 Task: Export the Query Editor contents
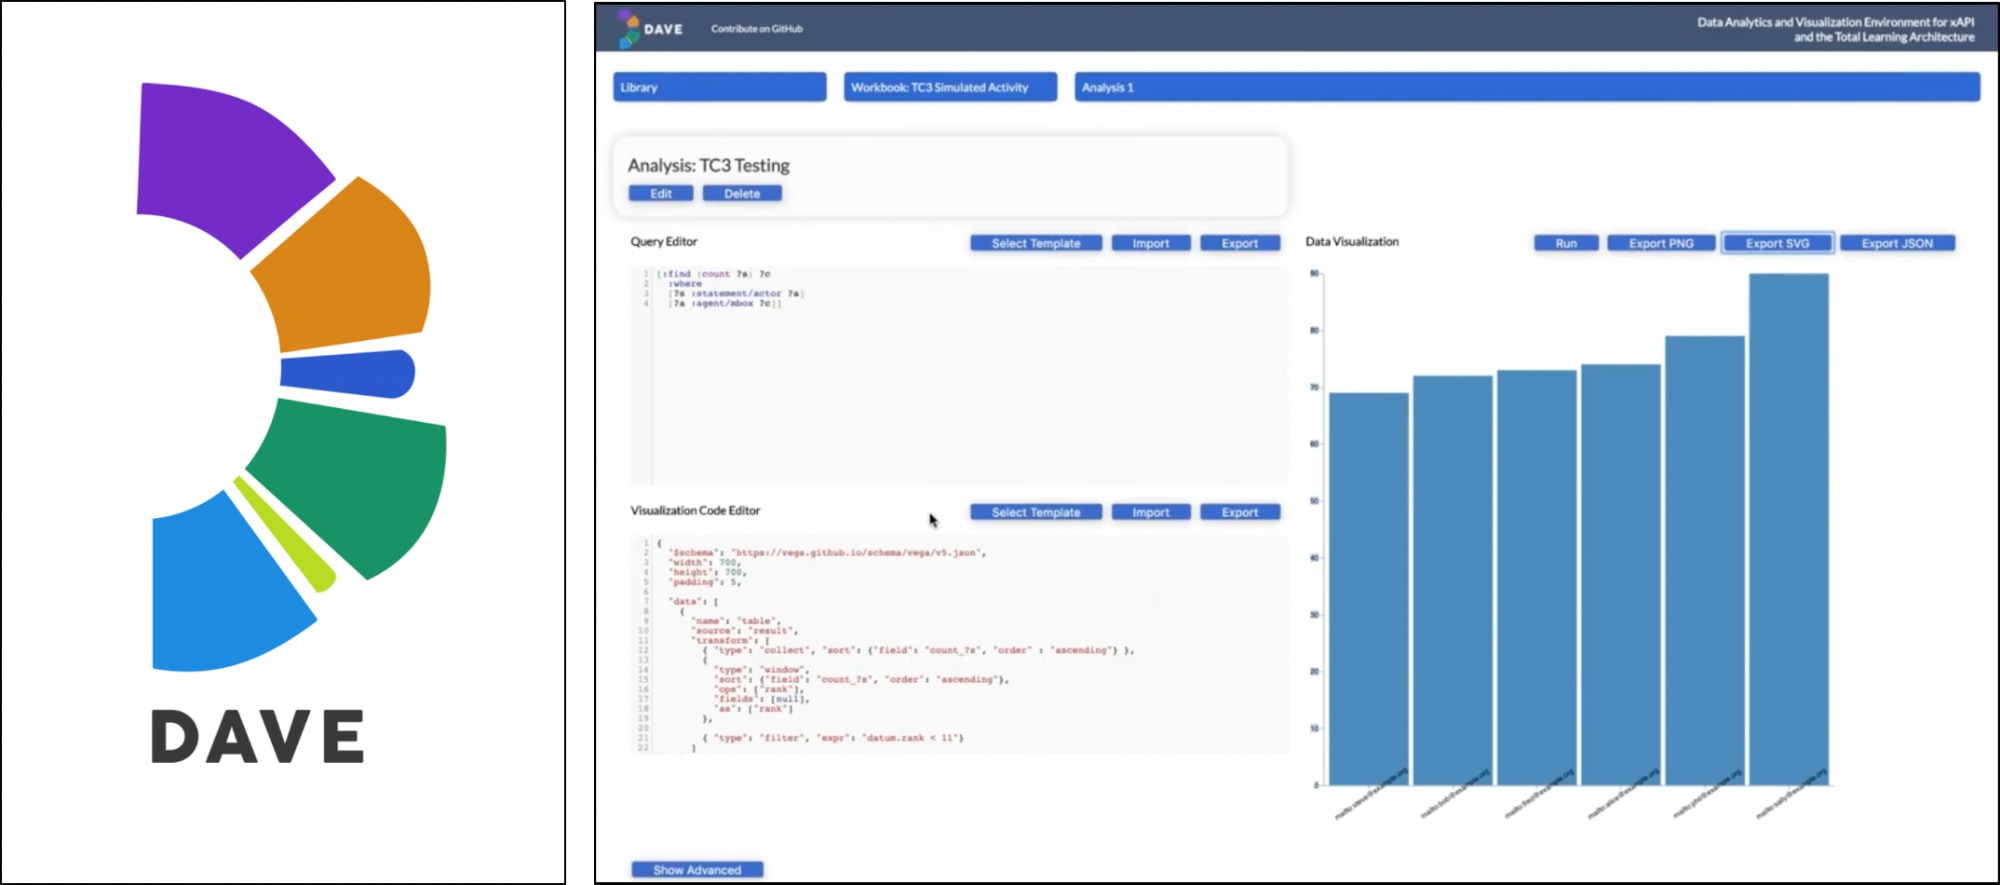pos(1239,243)
